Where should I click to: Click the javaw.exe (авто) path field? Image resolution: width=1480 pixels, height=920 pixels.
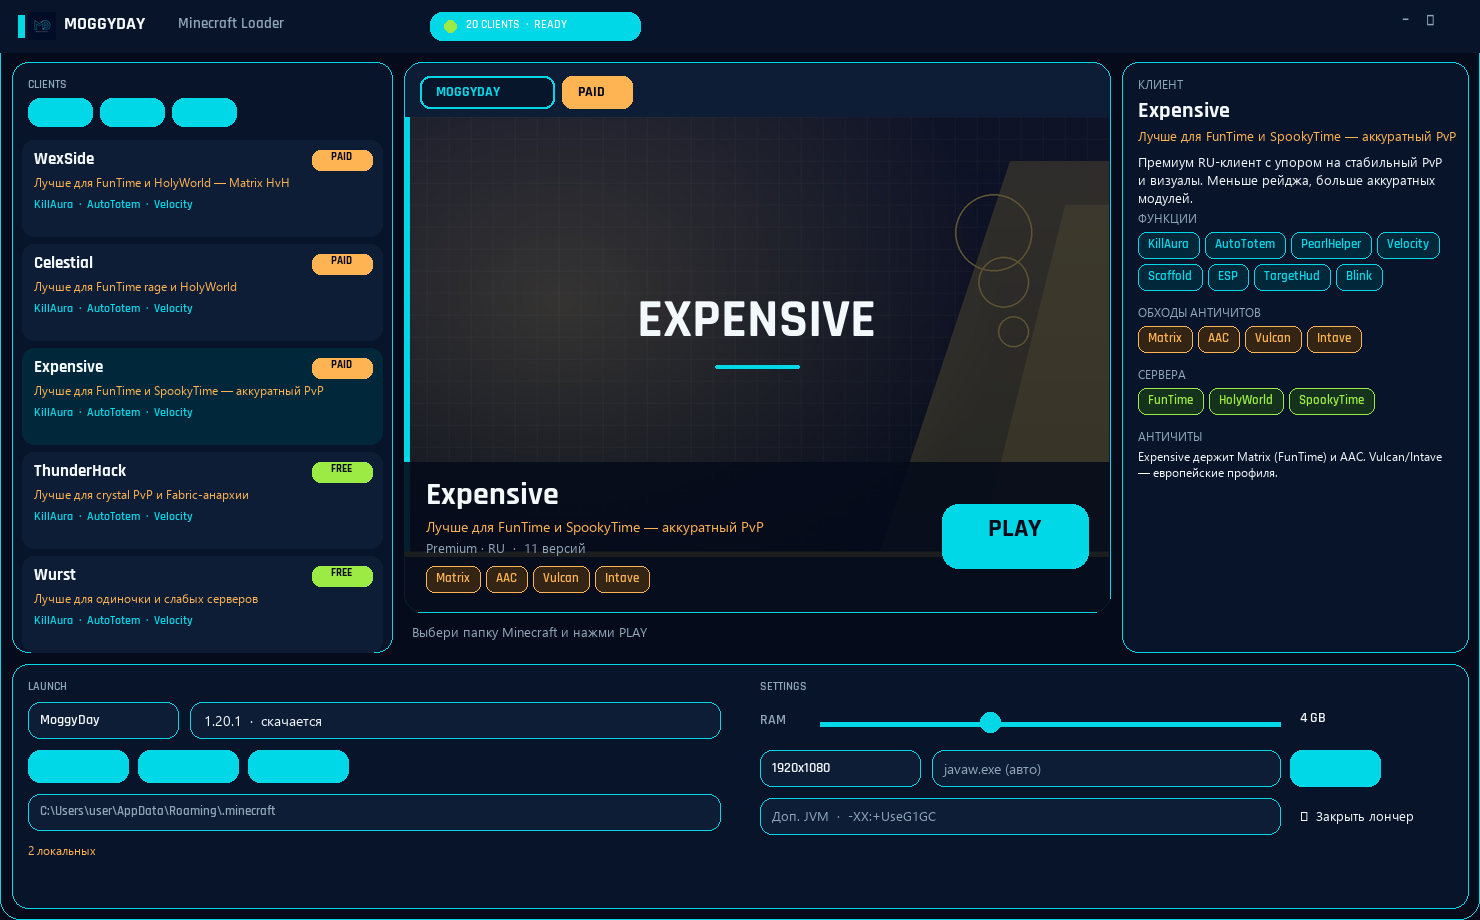[x=1106, y=769]
